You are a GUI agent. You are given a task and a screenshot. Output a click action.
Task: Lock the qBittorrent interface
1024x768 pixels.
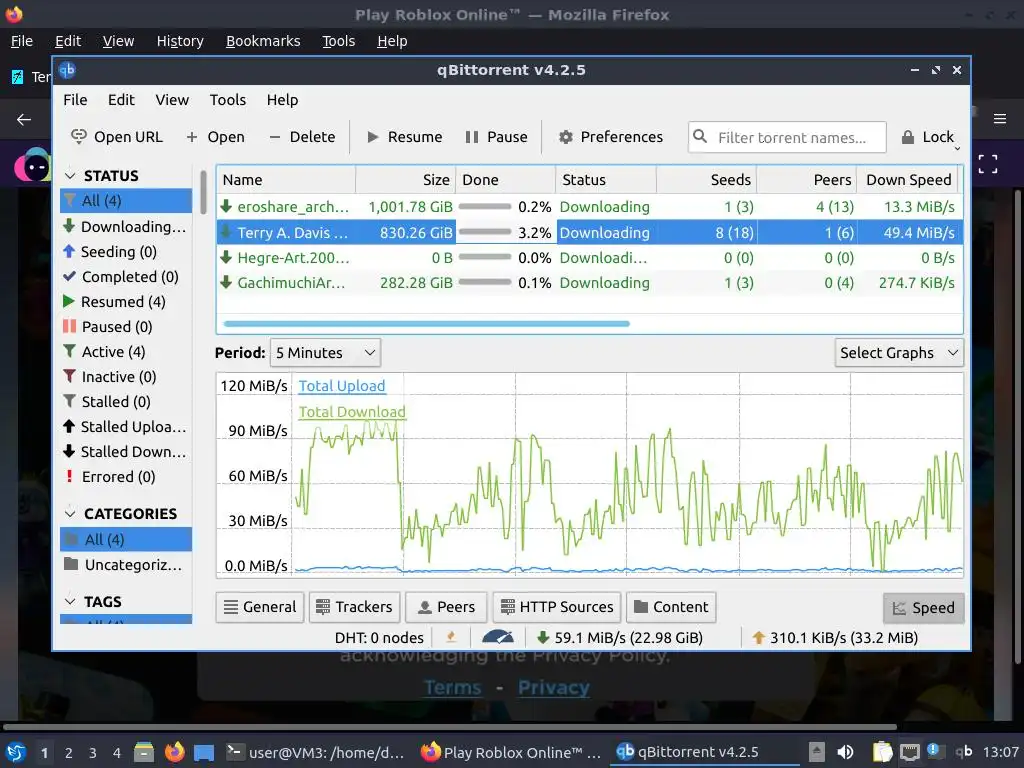(x=927, y=137)
